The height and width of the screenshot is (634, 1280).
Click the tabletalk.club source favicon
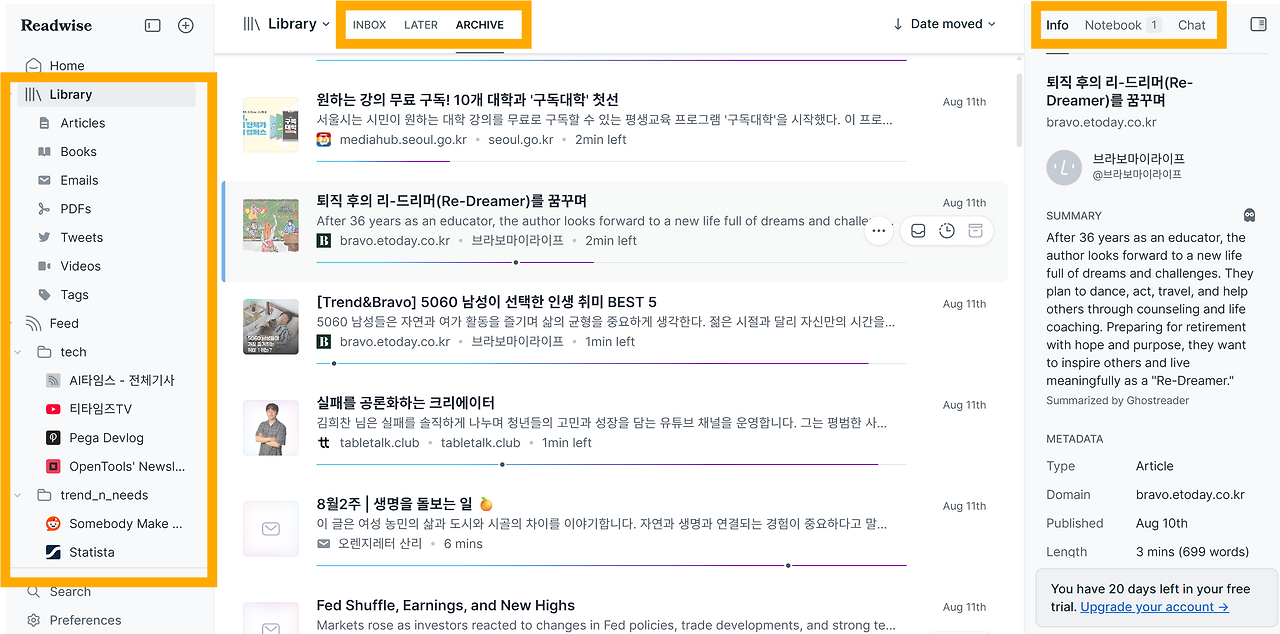[x=324, y=443]
